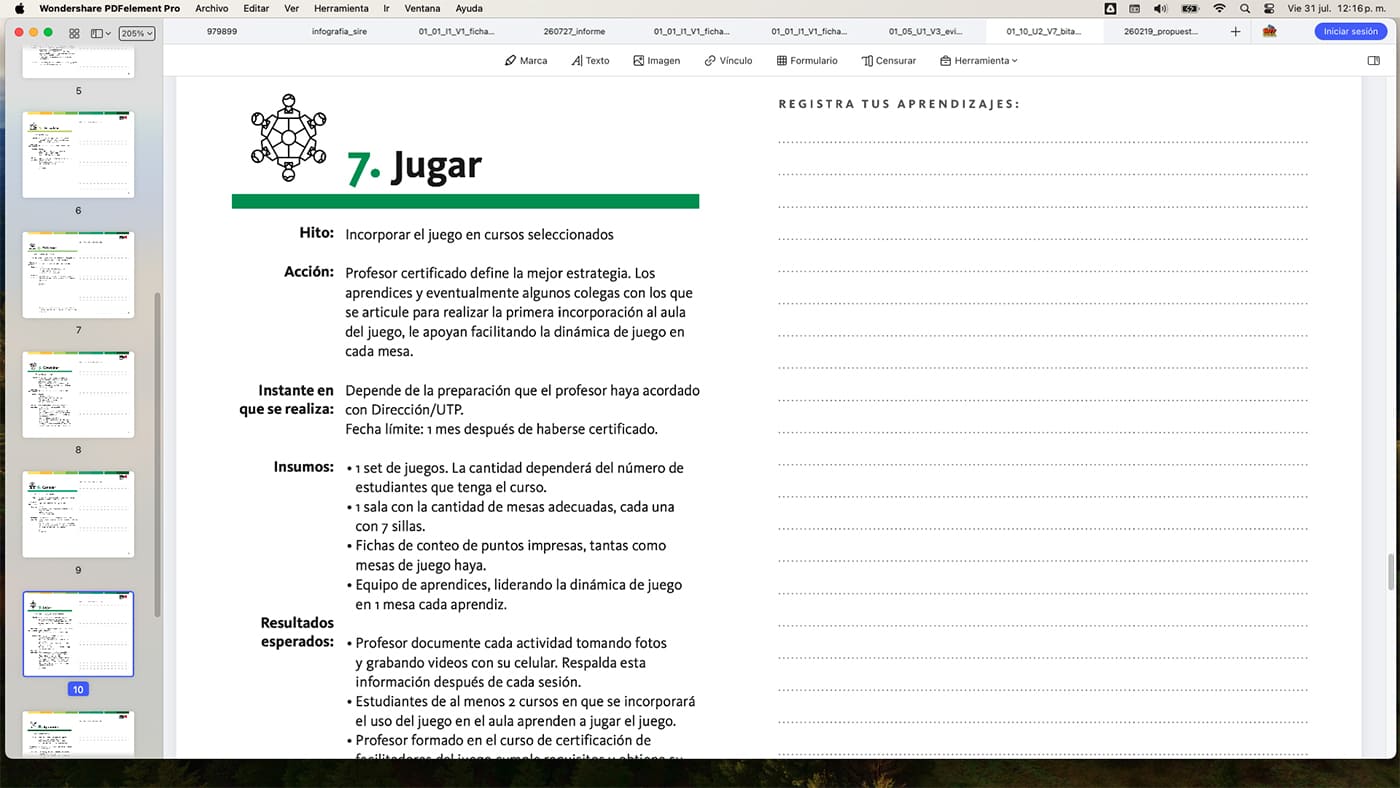The height and width of the screenshot is (788, 1400).
Task: Click the 'Acción:' label
Action: [309, 272]
